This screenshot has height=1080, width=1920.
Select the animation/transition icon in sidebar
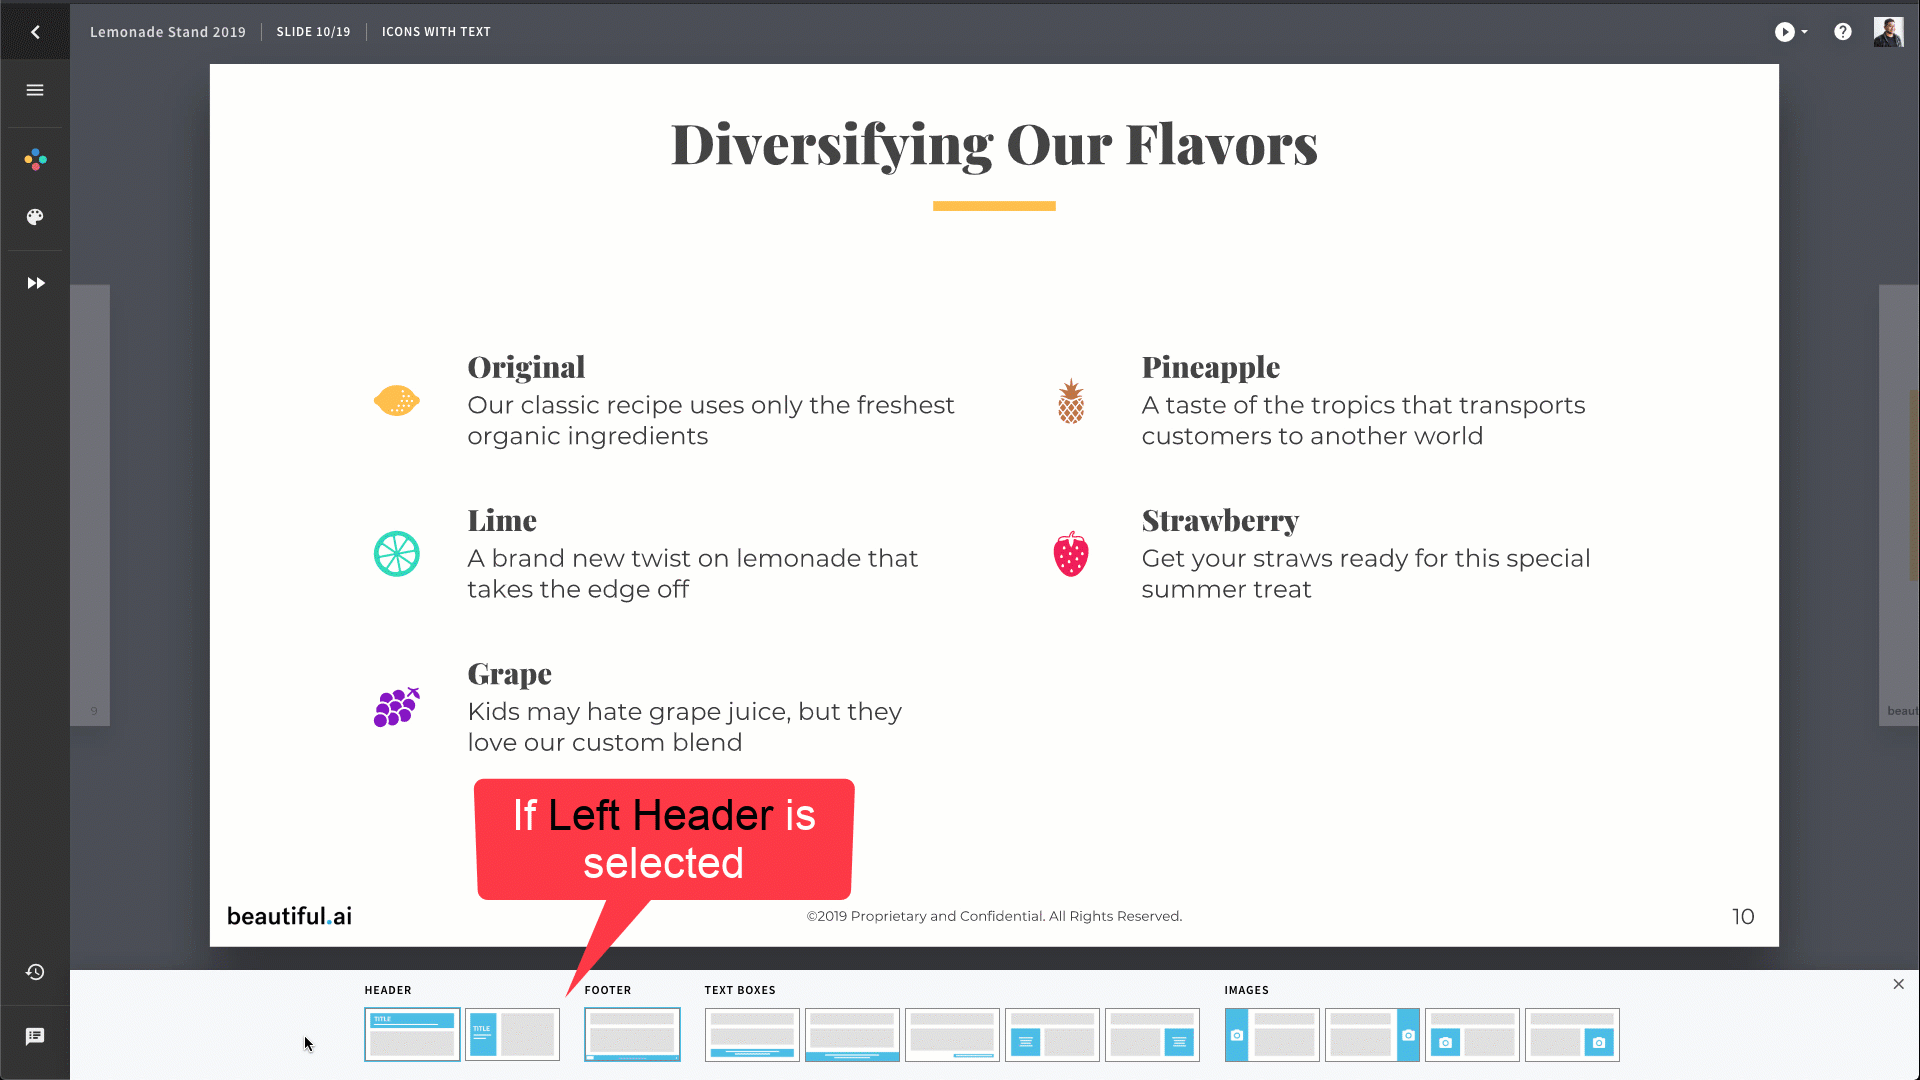[36, 284]
